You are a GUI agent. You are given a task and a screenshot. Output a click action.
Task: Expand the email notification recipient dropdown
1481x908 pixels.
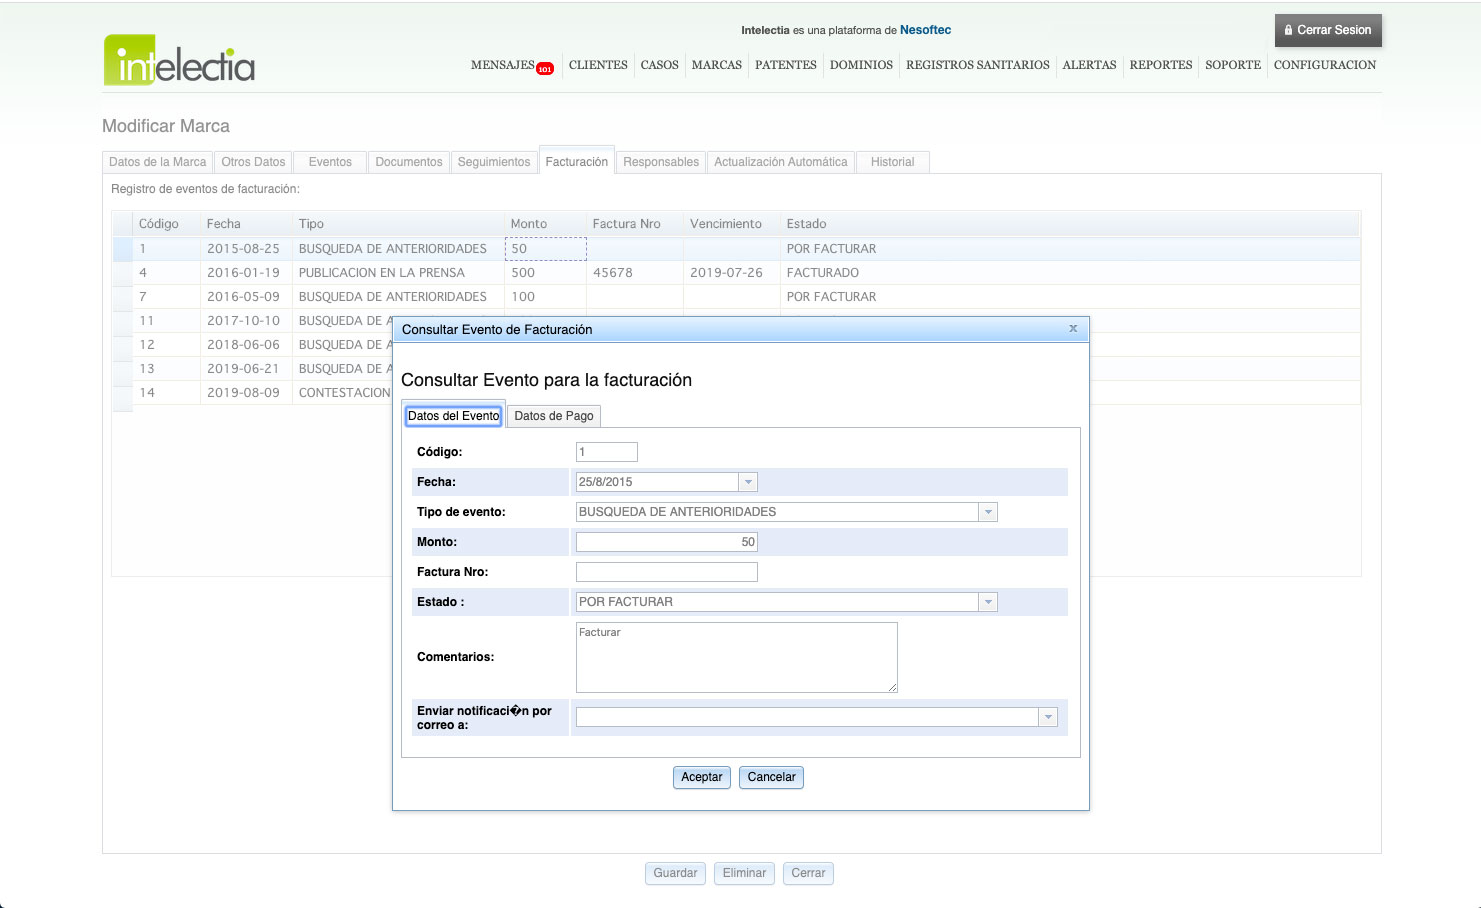tap(1048, 717)
